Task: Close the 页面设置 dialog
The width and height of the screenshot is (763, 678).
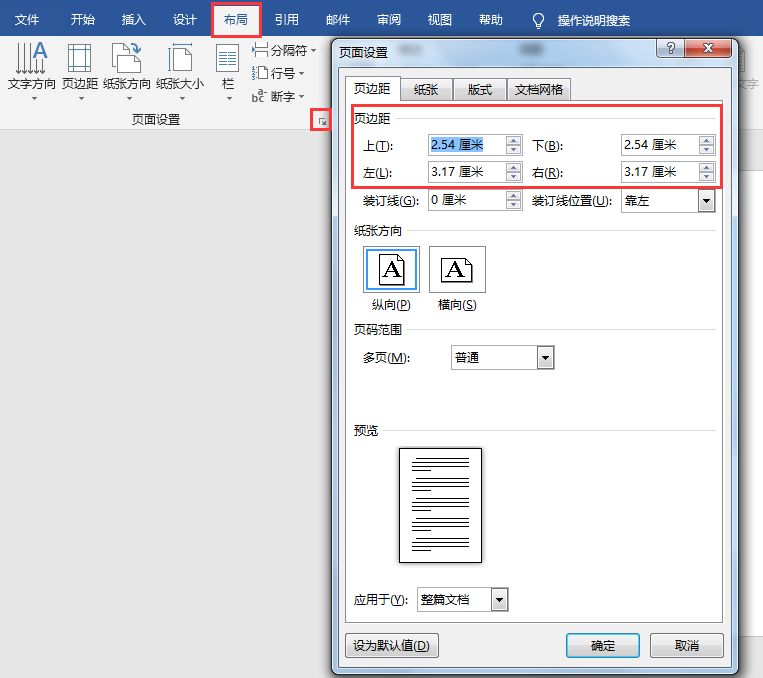Action: point(708,48)
